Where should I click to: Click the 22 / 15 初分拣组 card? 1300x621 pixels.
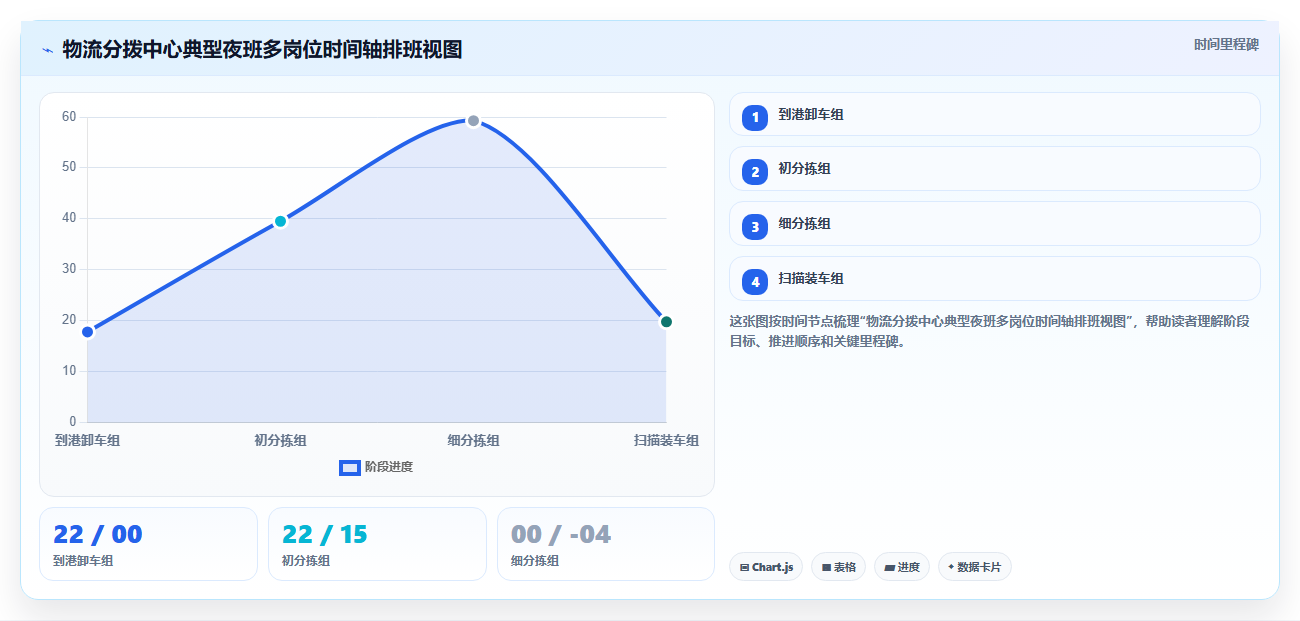coord(377,544)
